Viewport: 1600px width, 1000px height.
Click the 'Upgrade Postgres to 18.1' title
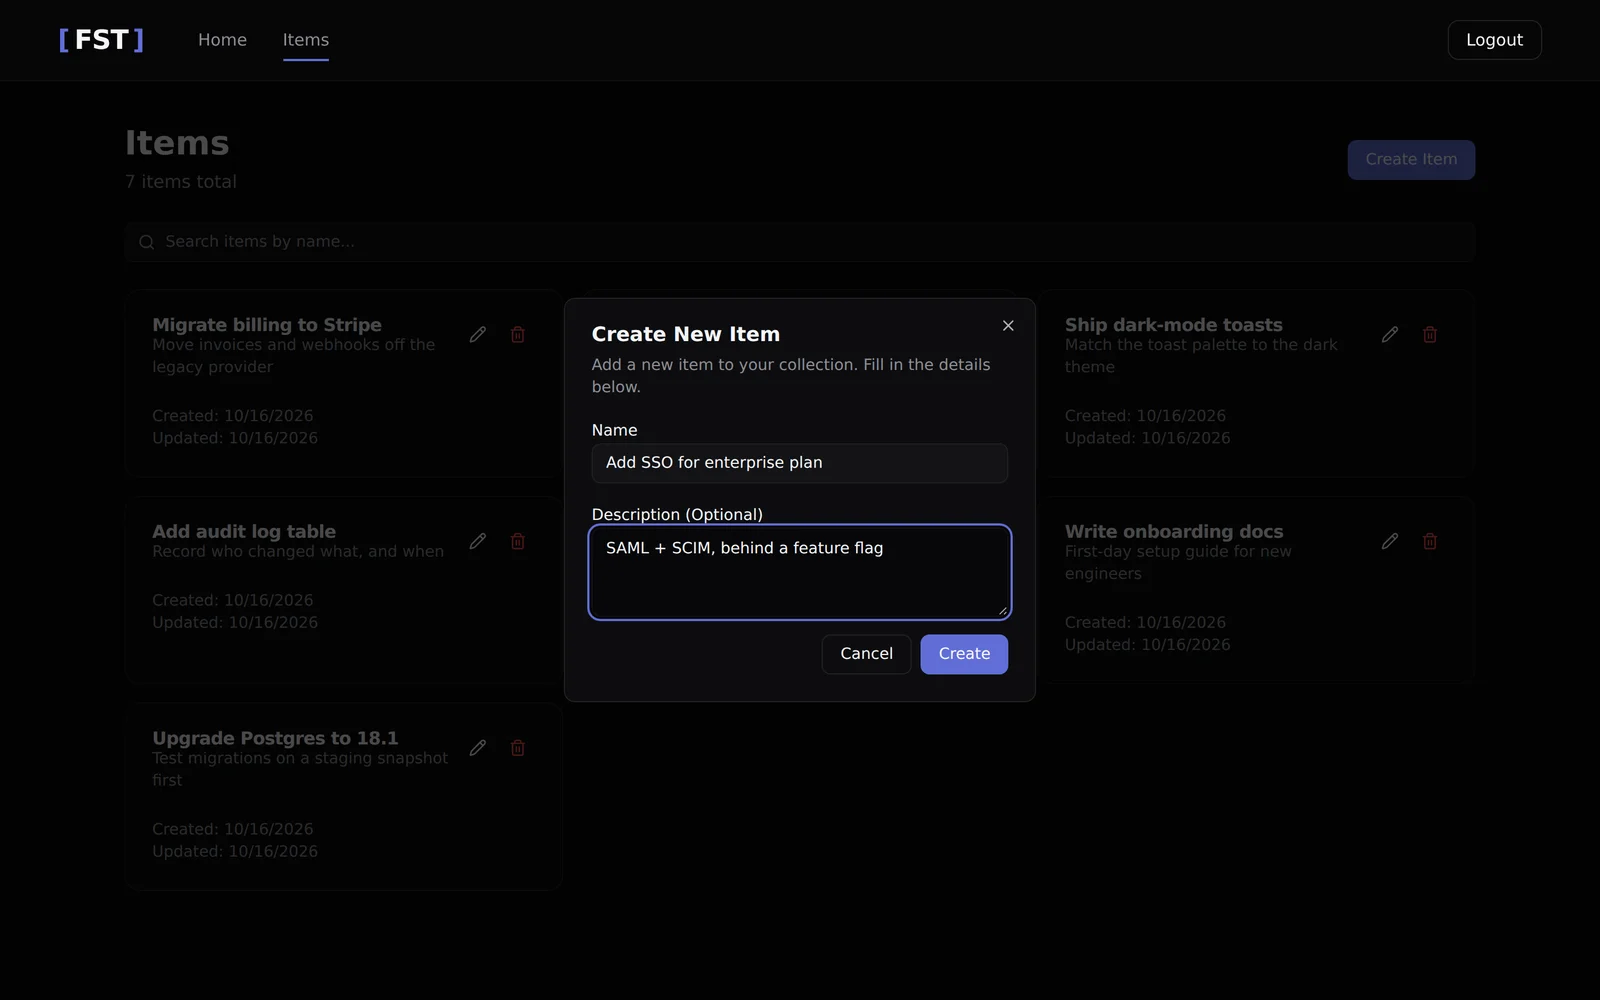[x=275, y=738]
